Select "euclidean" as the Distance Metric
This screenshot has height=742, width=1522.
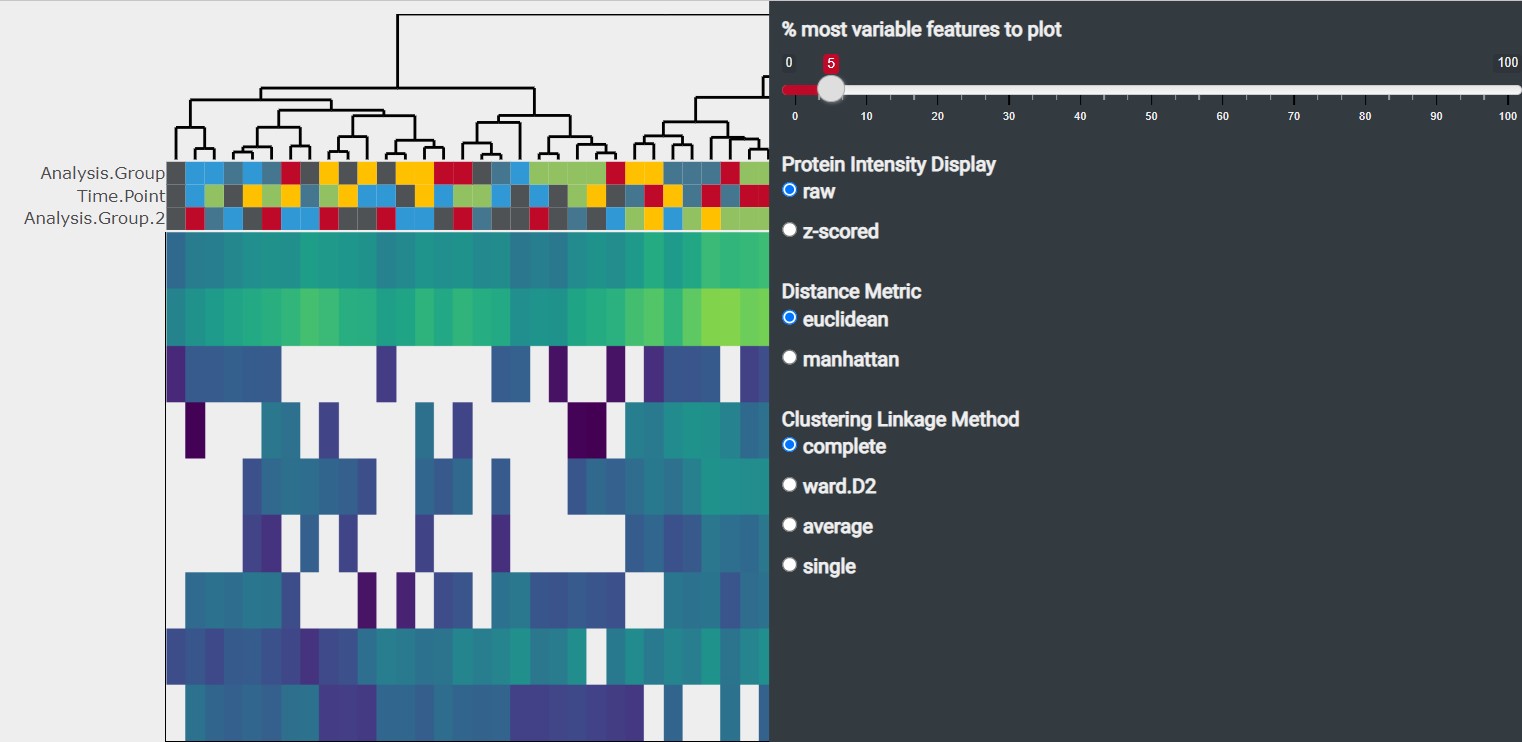click(790, 318)
